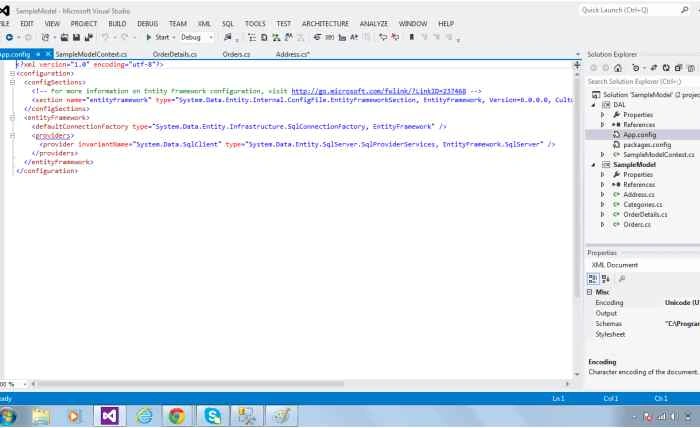Select Address.cs in Solution Explorer
Image resolution: width=700 pixels, height=428 pixels.
tap(639, 195)
